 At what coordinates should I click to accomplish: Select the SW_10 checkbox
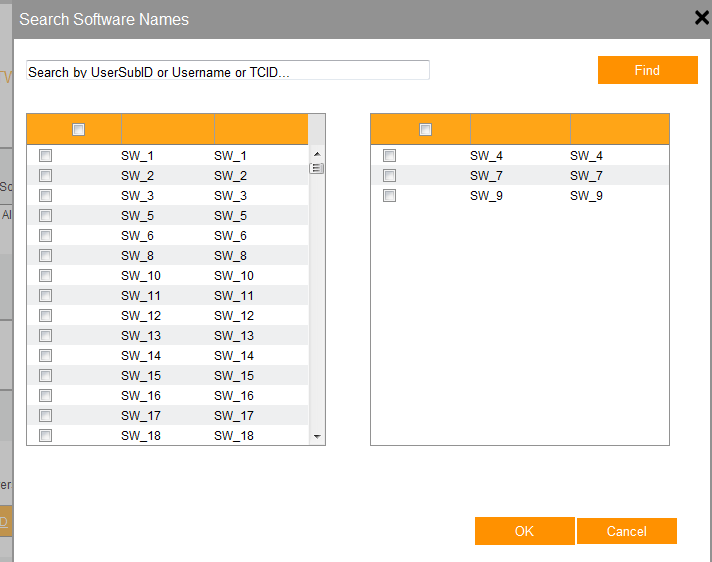click(45, 276)
